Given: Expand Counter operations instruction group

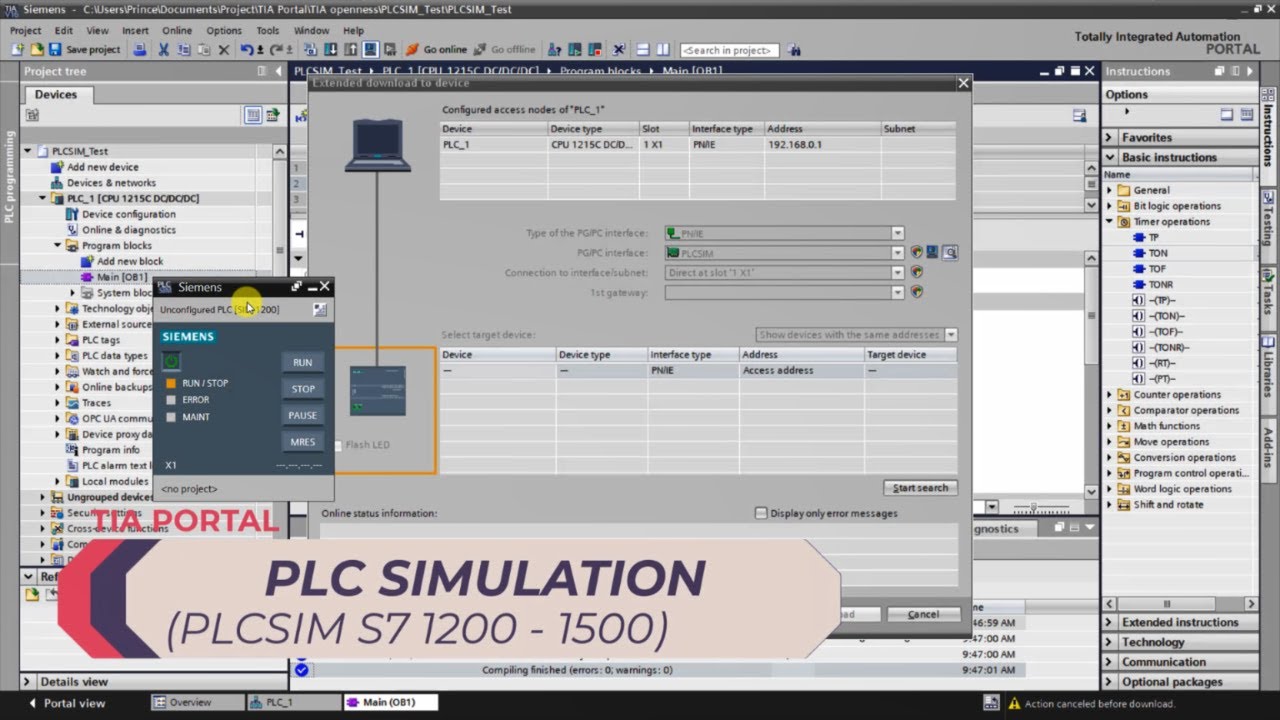Looking at the screenshot, I should click(1109, 395).
